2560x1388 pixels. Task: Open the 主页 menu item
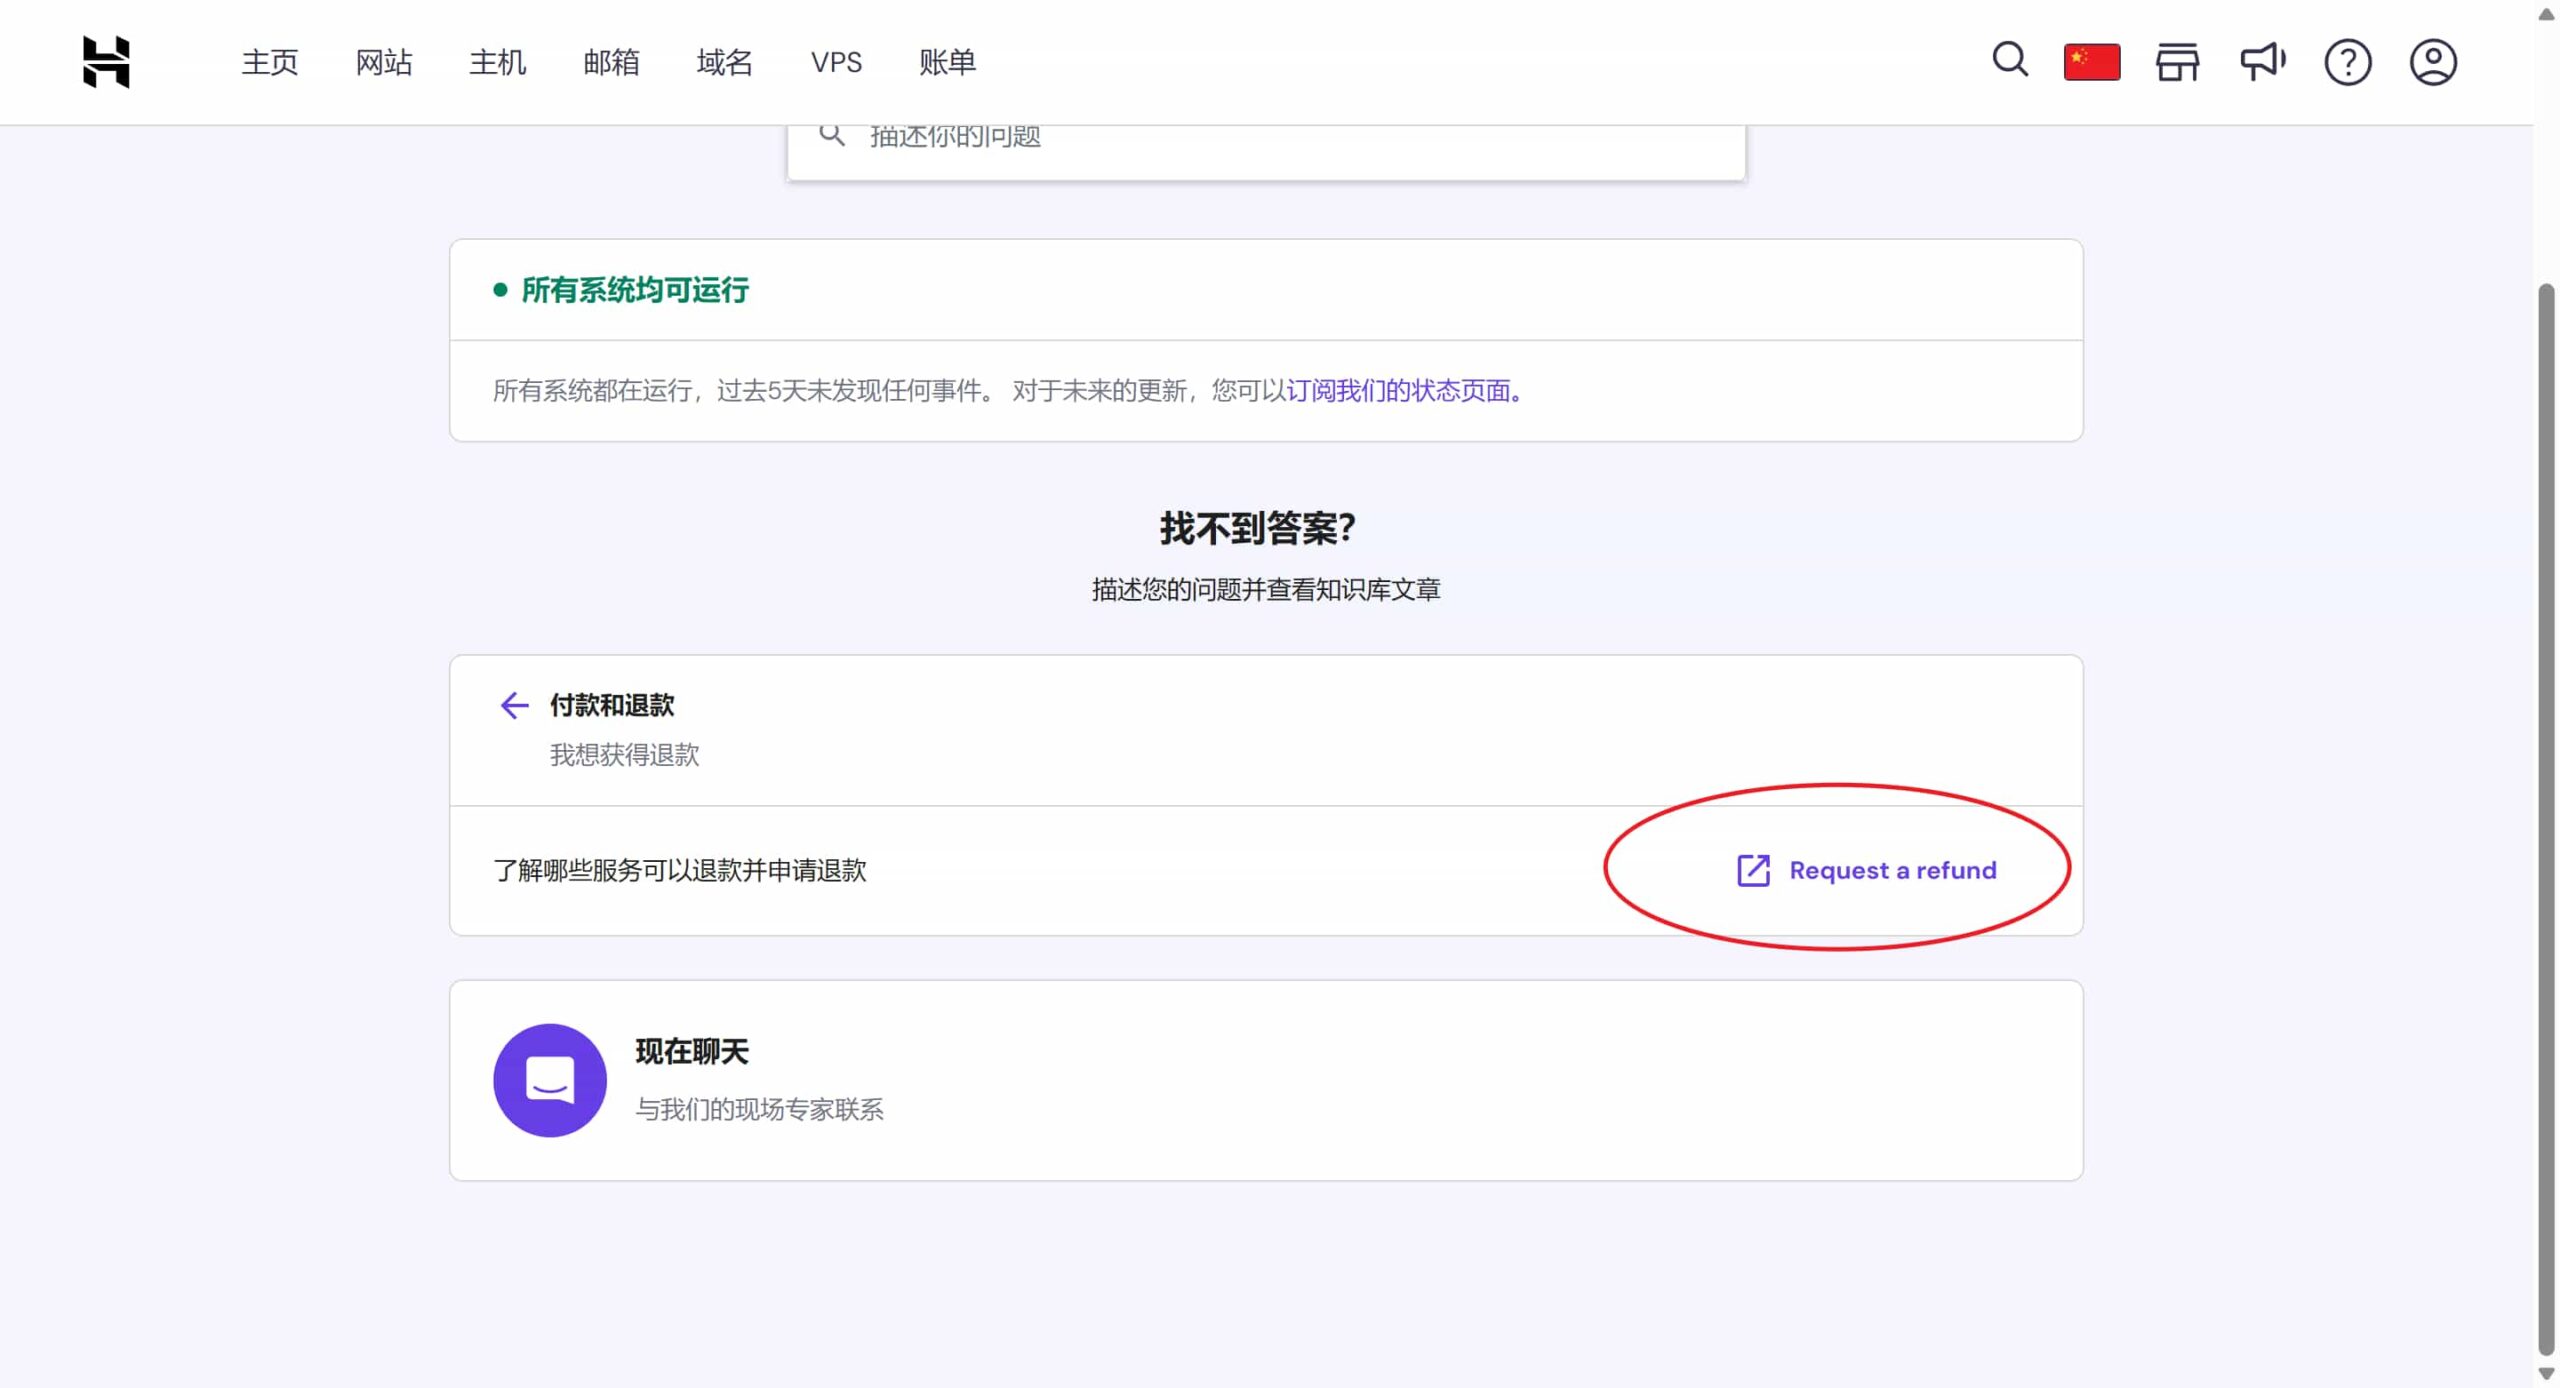270,62
